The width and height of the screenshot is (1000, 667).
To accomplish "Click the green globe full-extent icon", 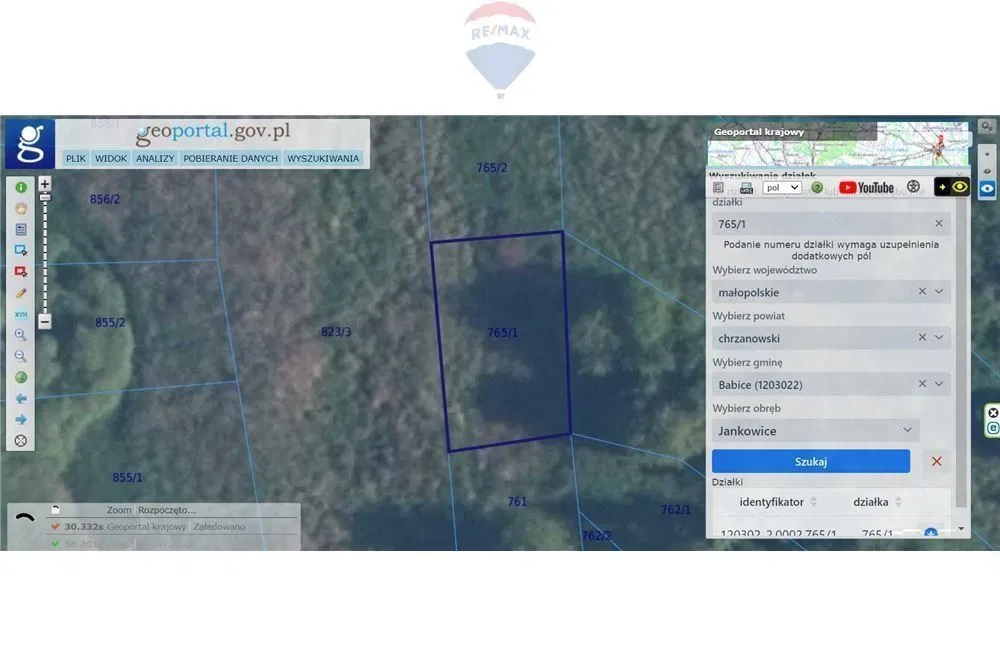I will [x=21, y=377].
